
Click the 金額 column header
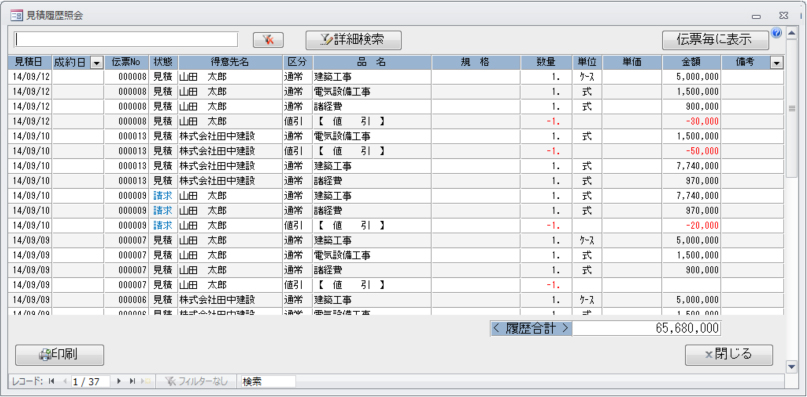click(691, 62)
